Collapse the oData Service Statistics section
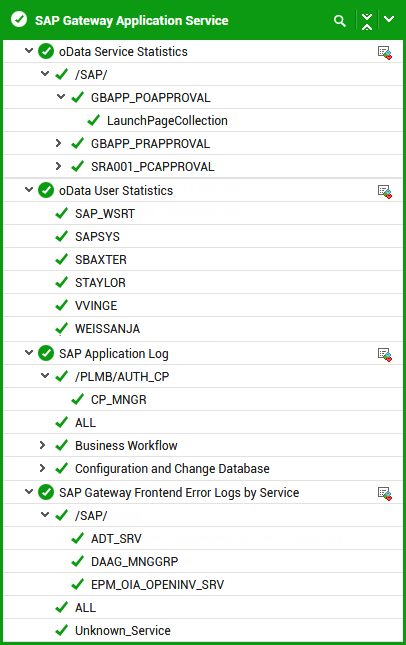 [x=29, y=51]
